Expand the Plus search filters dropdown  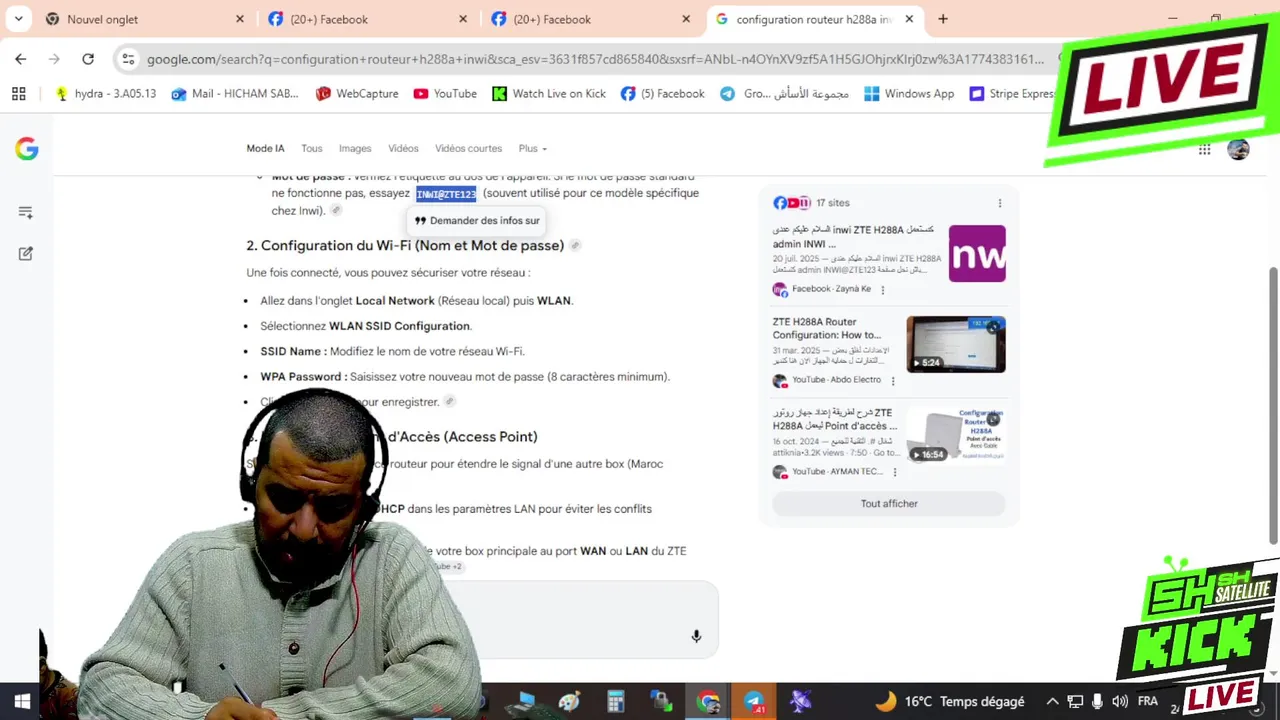click(532, 148)
